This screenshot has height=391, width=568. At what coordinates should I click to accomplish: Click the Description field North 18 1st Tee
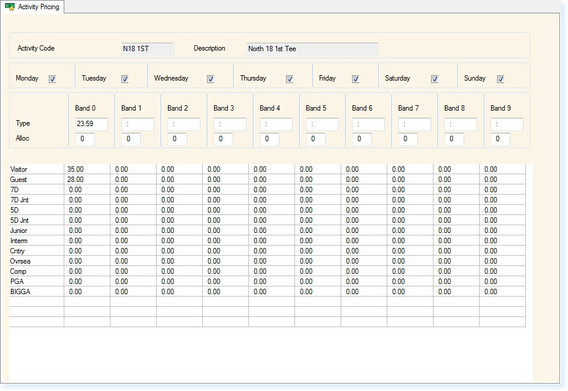click(312, 49)
